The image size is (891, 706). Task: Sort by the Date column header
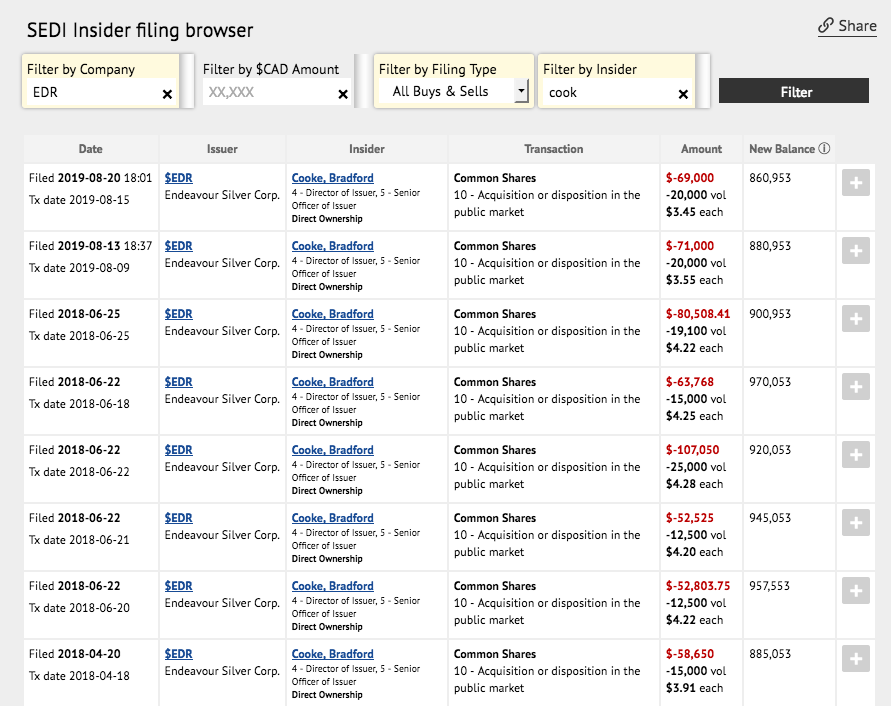click(90, 149)
